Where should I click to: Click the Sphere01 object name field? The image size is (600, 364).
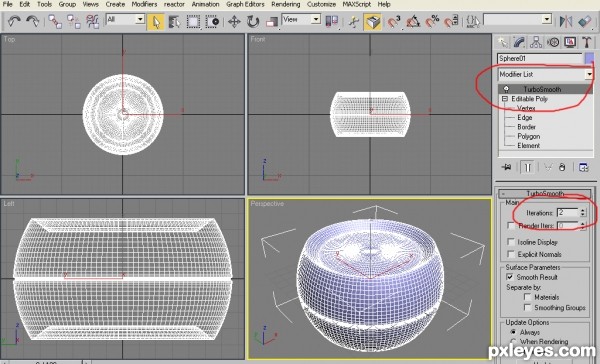tap(540, 59)
